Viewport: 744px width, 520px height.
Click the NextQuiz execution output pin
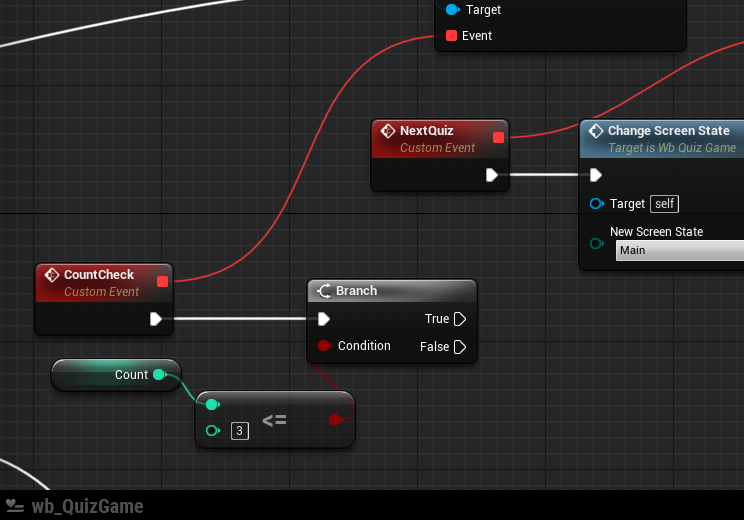492,175
